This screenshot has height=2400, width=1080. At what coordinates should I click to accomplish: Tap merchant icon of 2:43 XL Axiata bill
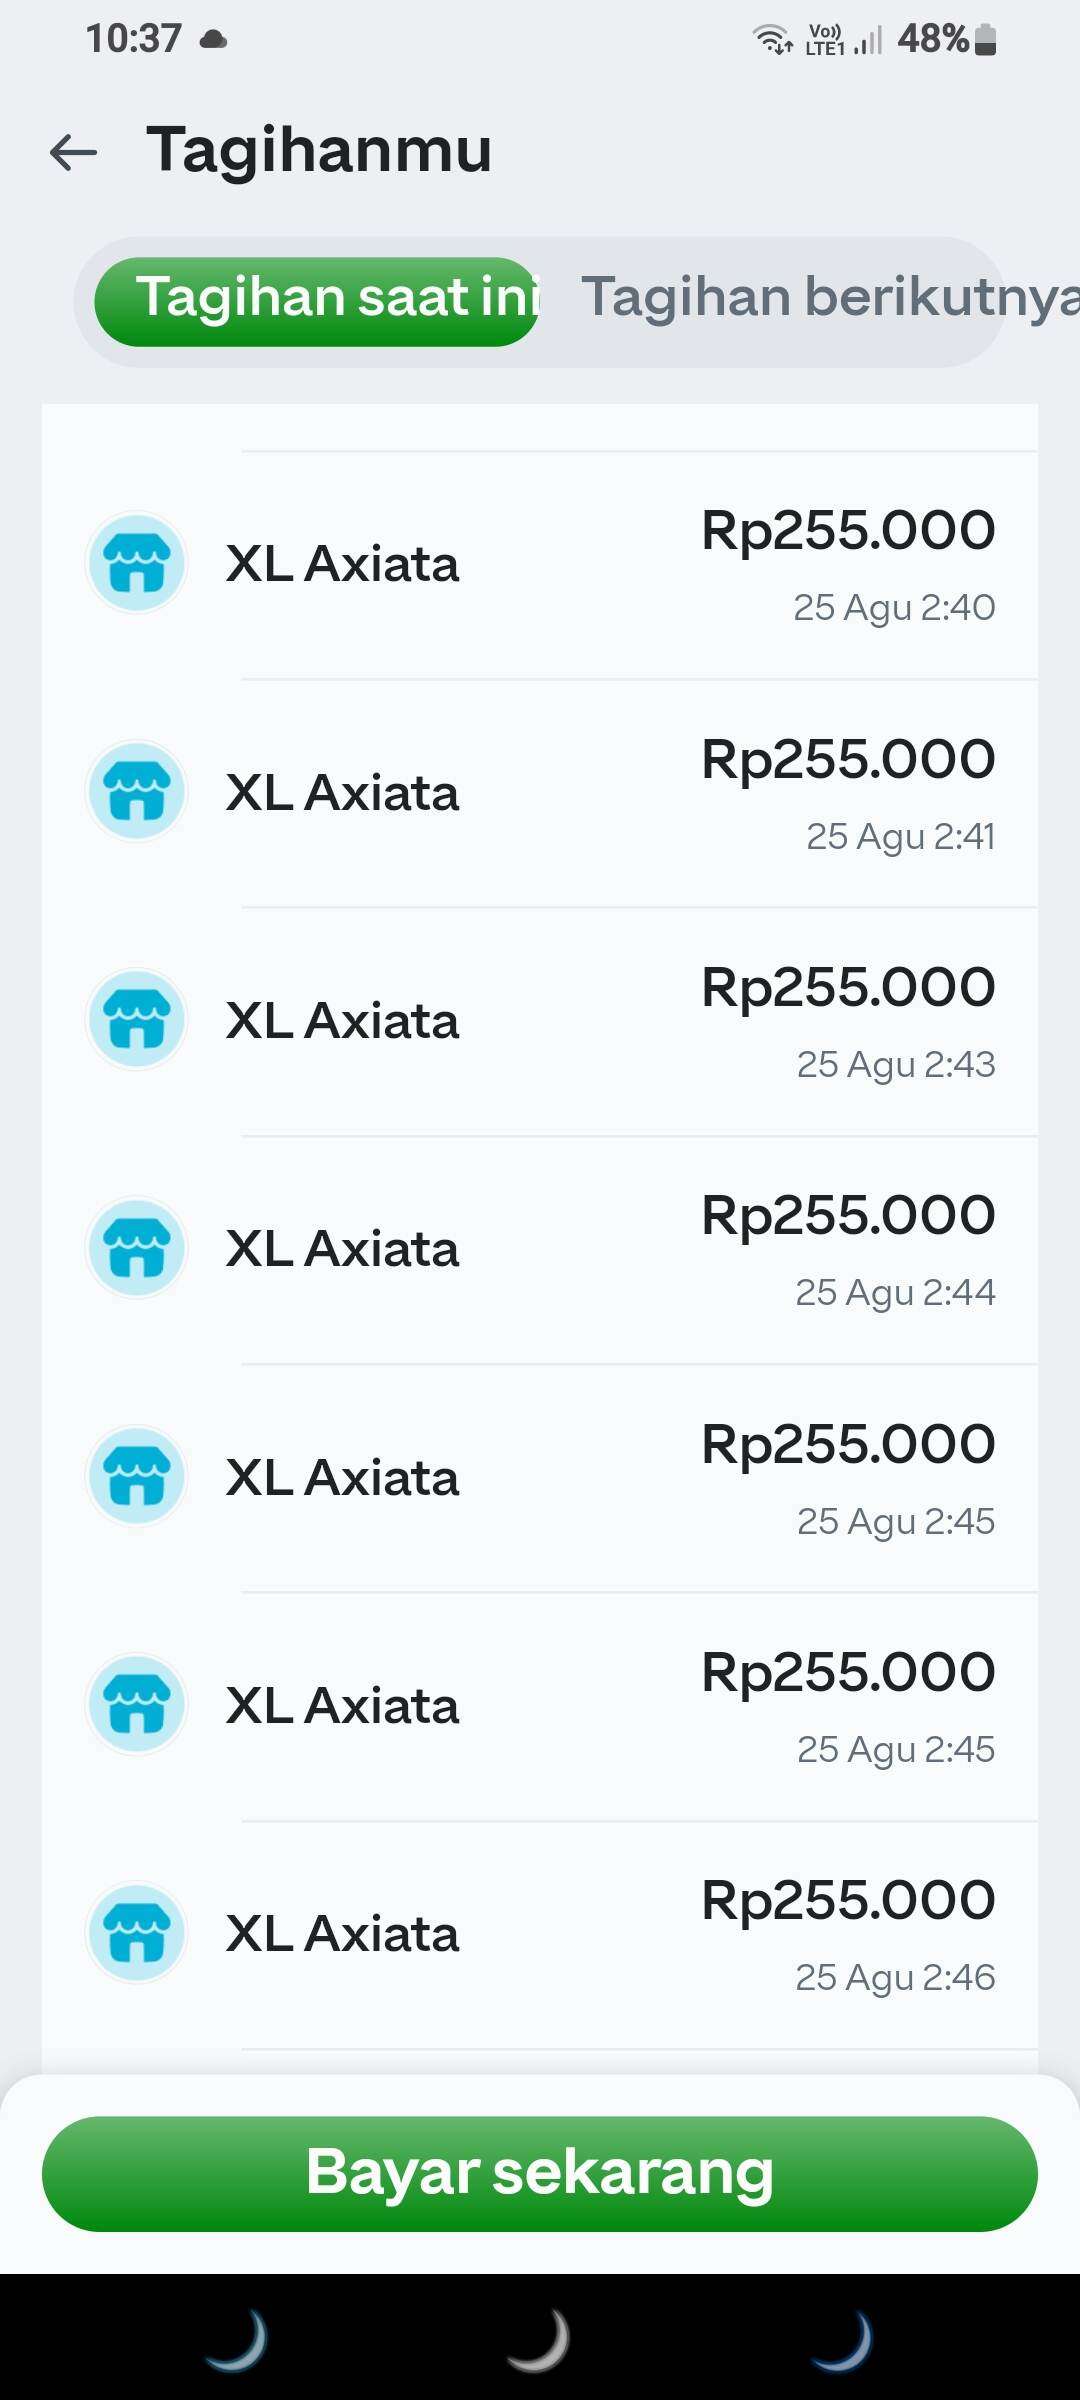click(136, 1019)
